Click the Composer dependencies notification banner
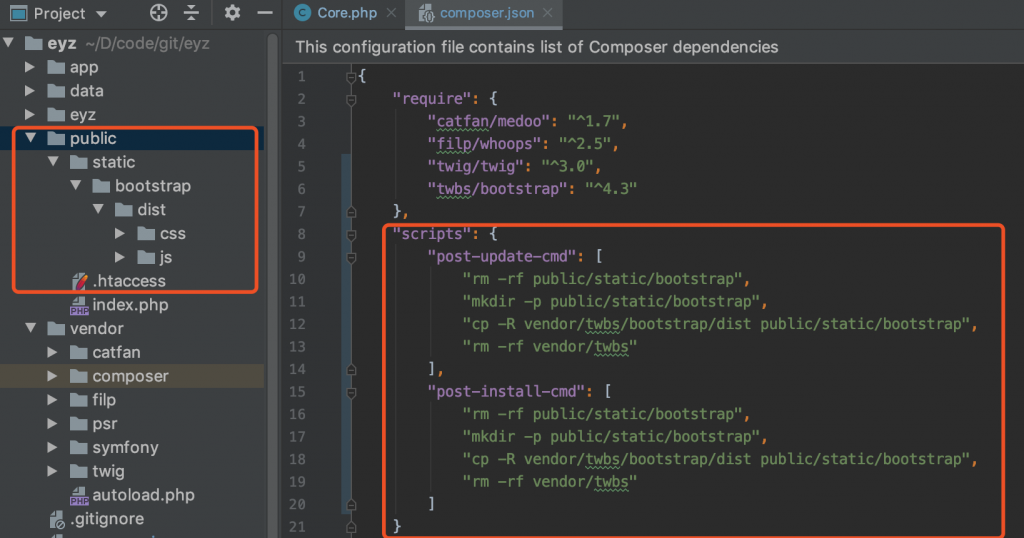This screenshot has width=1024, height=538. pos(653,47)
